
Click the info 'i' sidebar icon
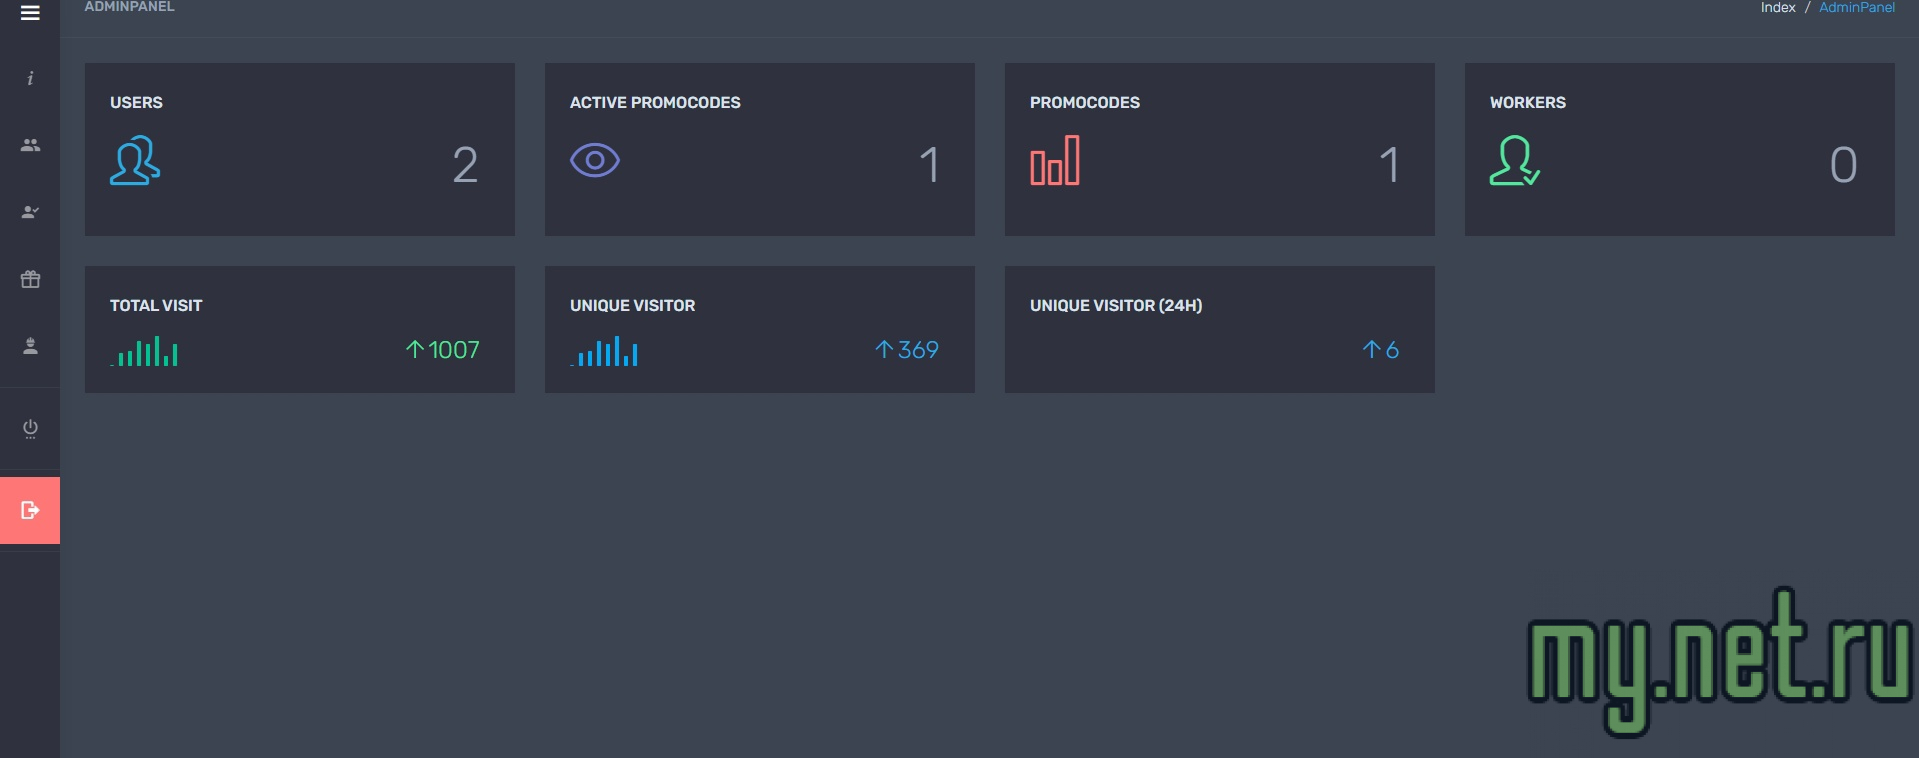30,78
